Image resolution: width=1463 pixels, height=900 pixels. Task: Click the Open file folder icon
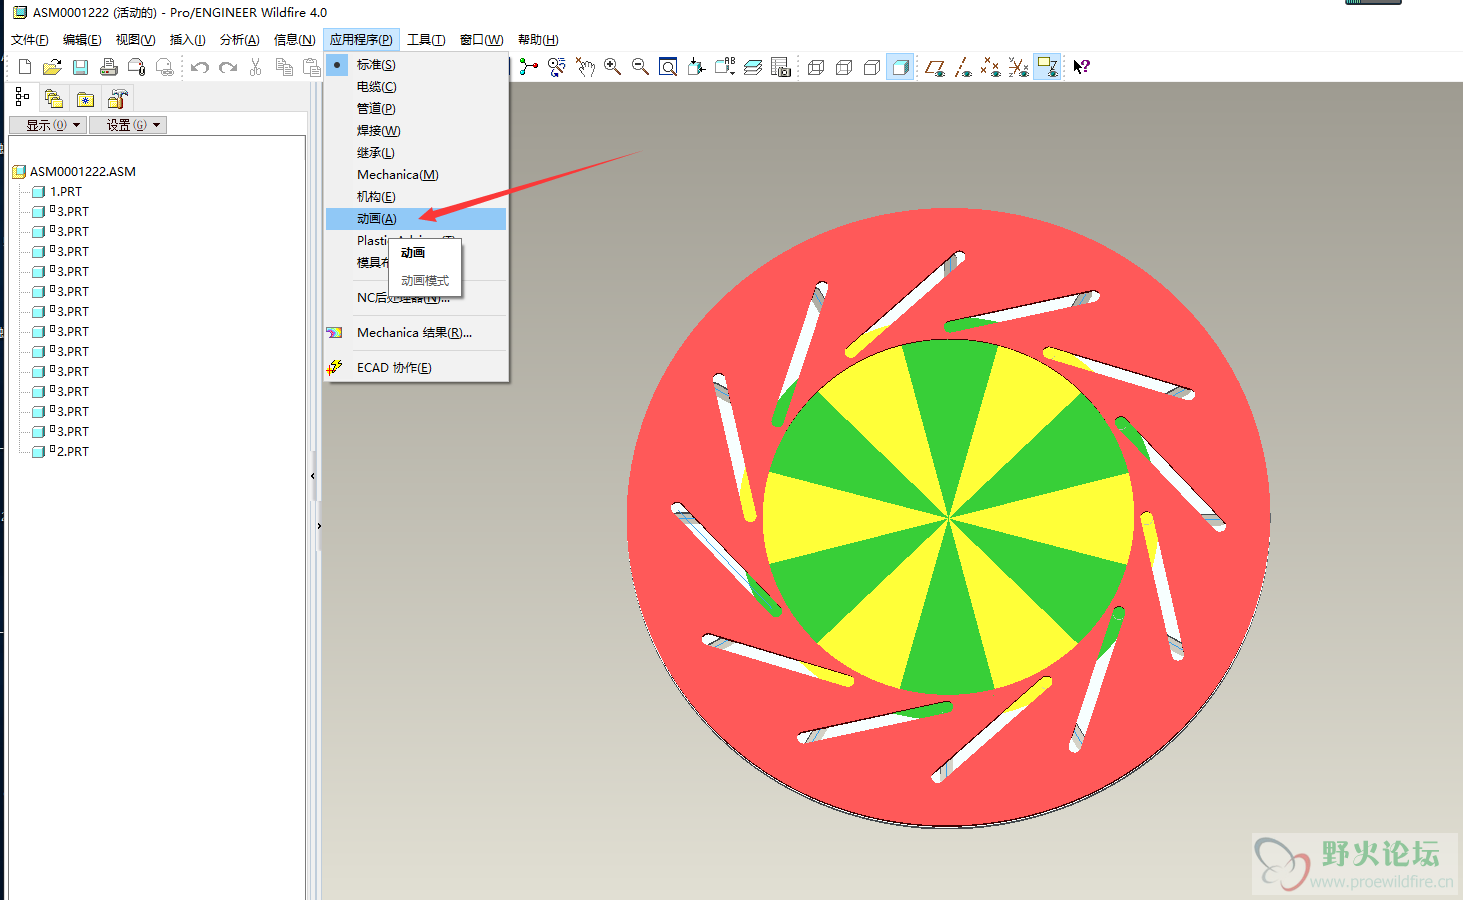pyautogui.click(x=52, y=67)
